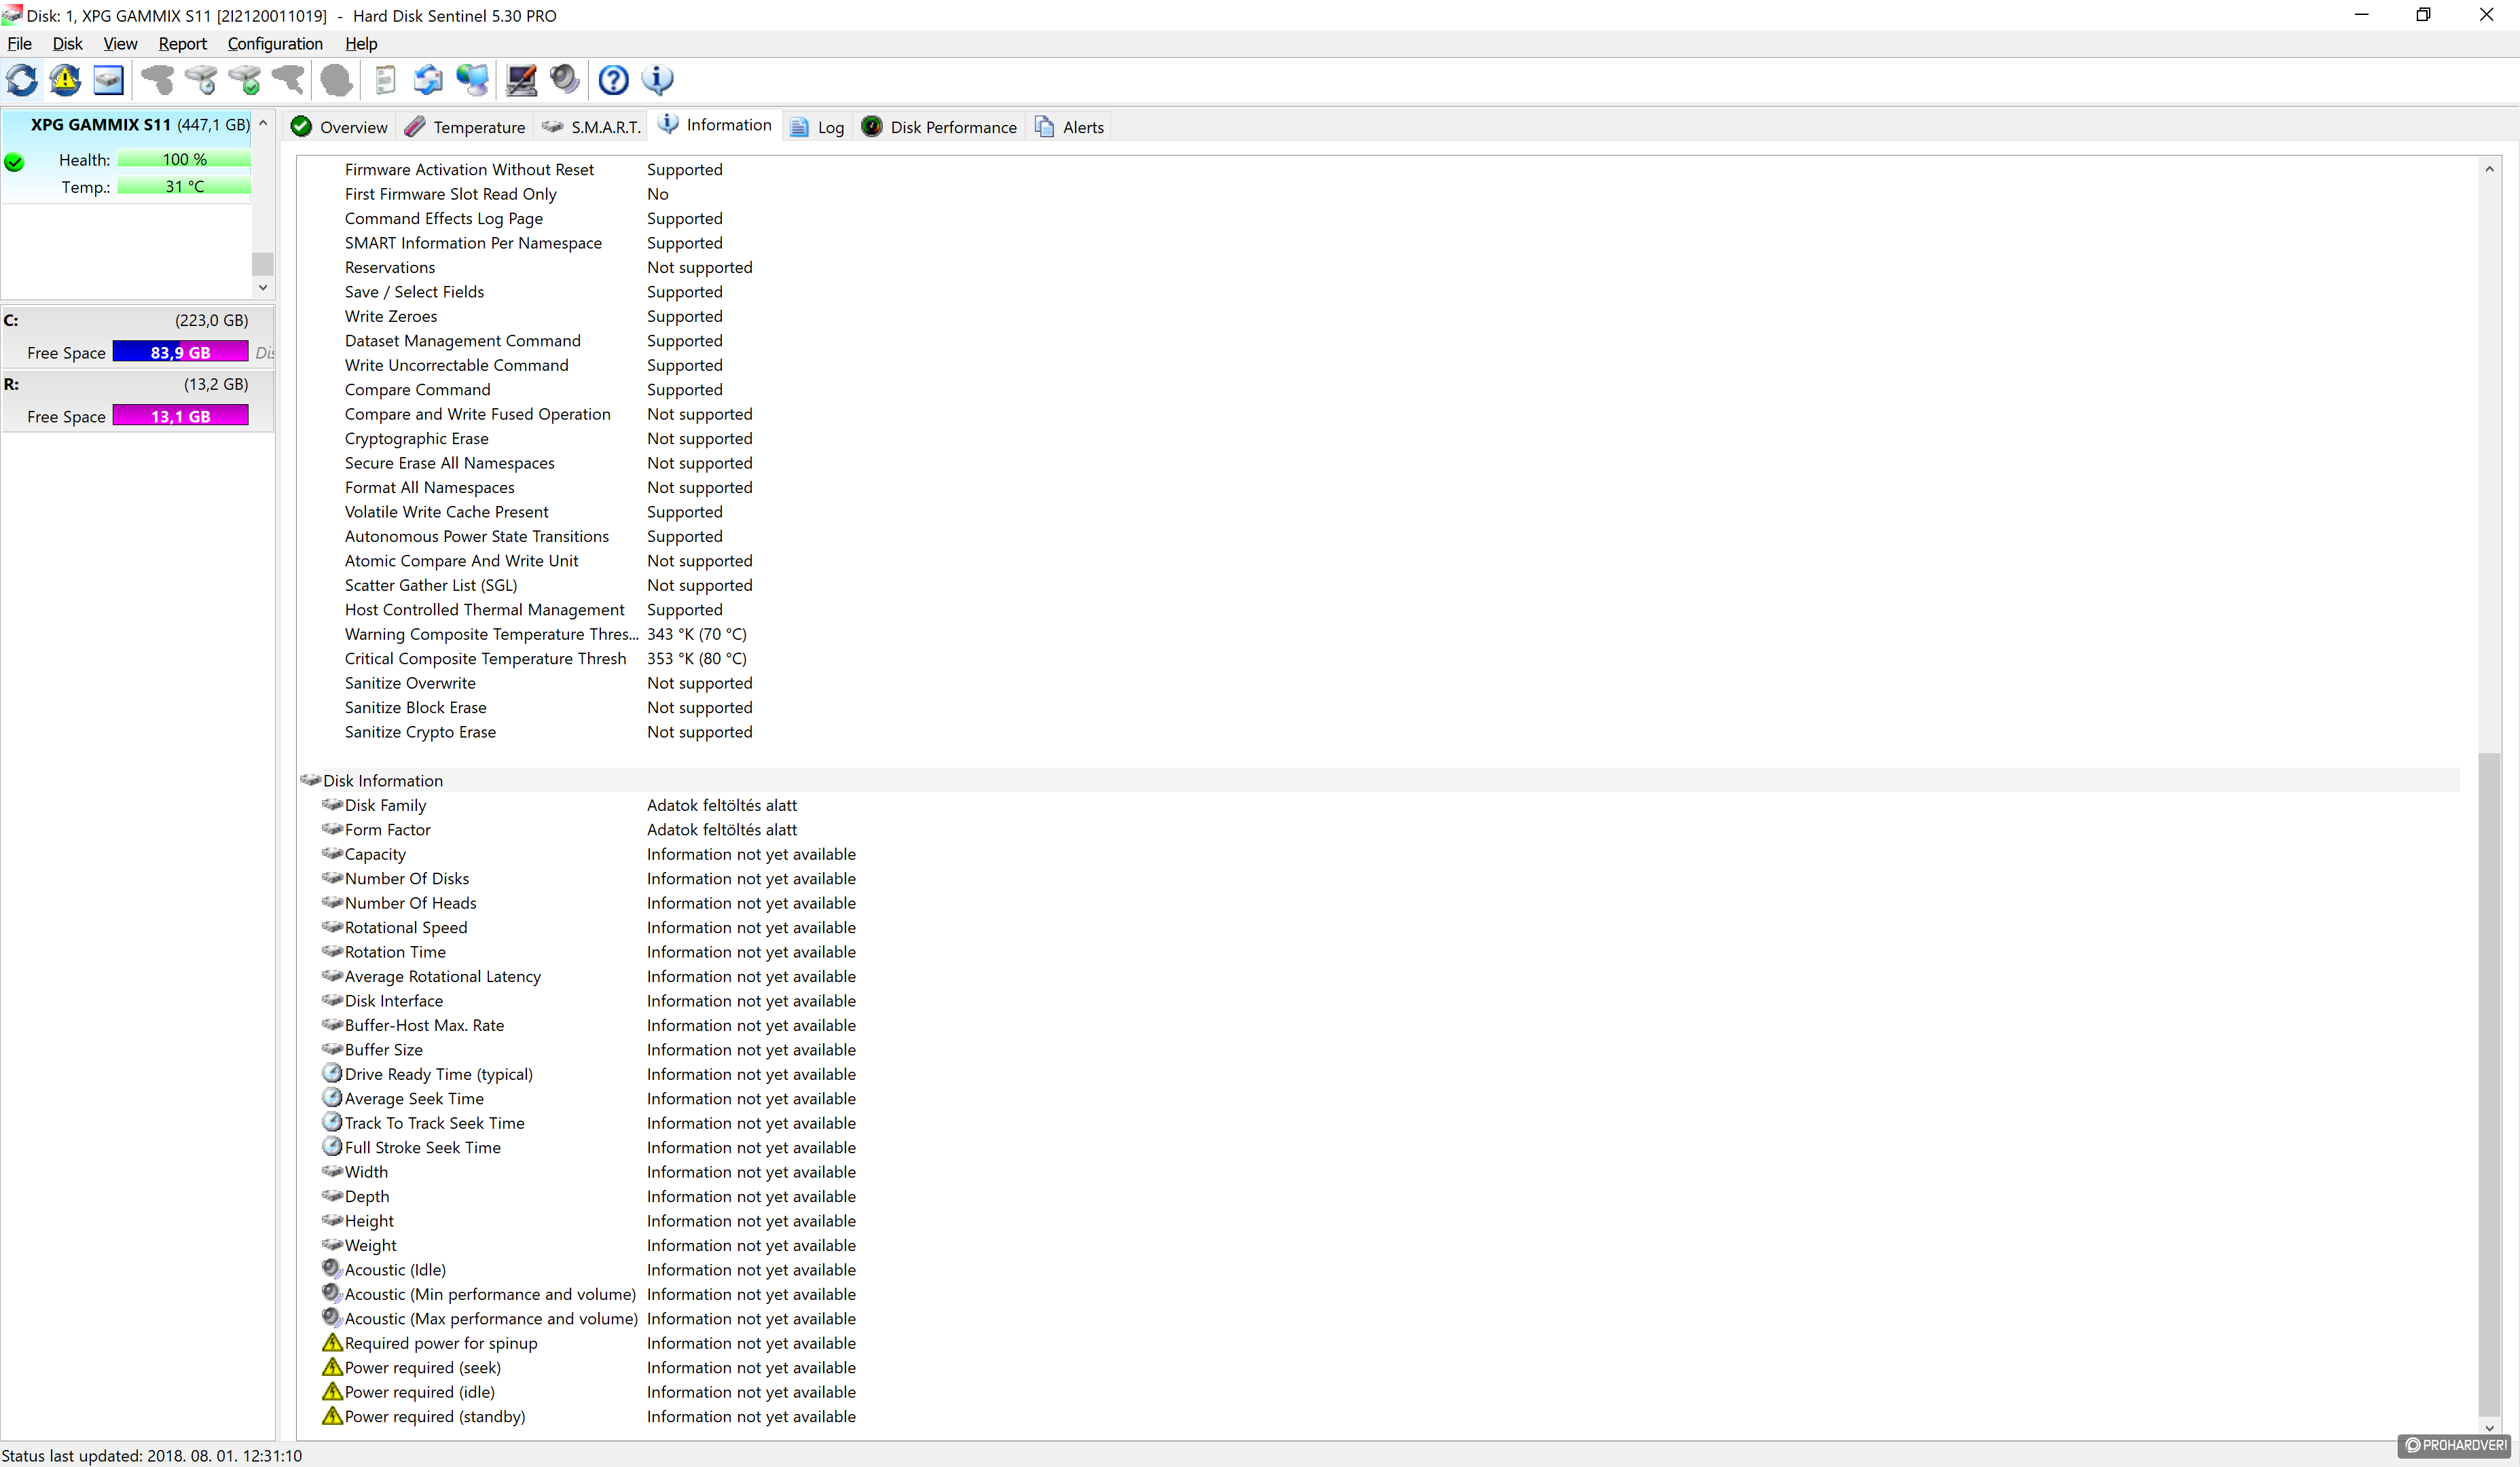Viewport: 2520px width, 1467px height.
Task: Open the computer-with-screwdriver configuration icon
Action: coord(521,80)
